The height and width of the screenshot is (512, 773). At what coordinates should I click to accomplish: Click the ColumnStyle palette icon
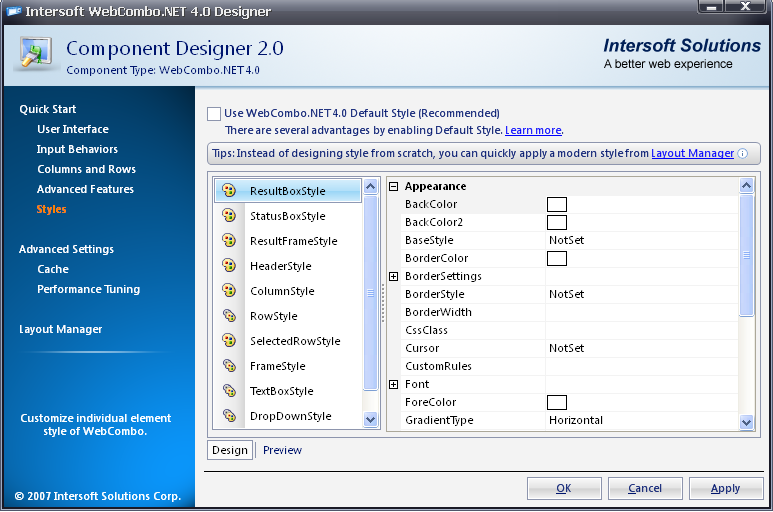(229, 290)
